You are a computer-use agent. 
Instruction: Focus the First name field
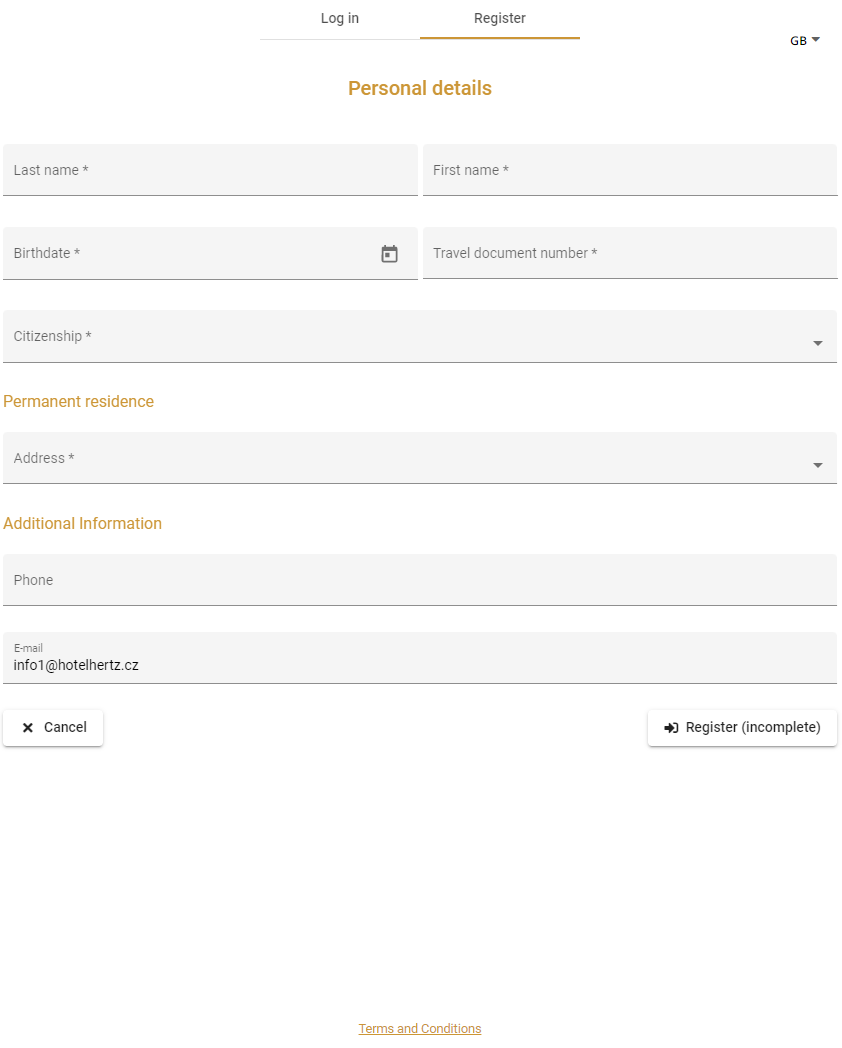pyautogui.click(x=630, y=170)
